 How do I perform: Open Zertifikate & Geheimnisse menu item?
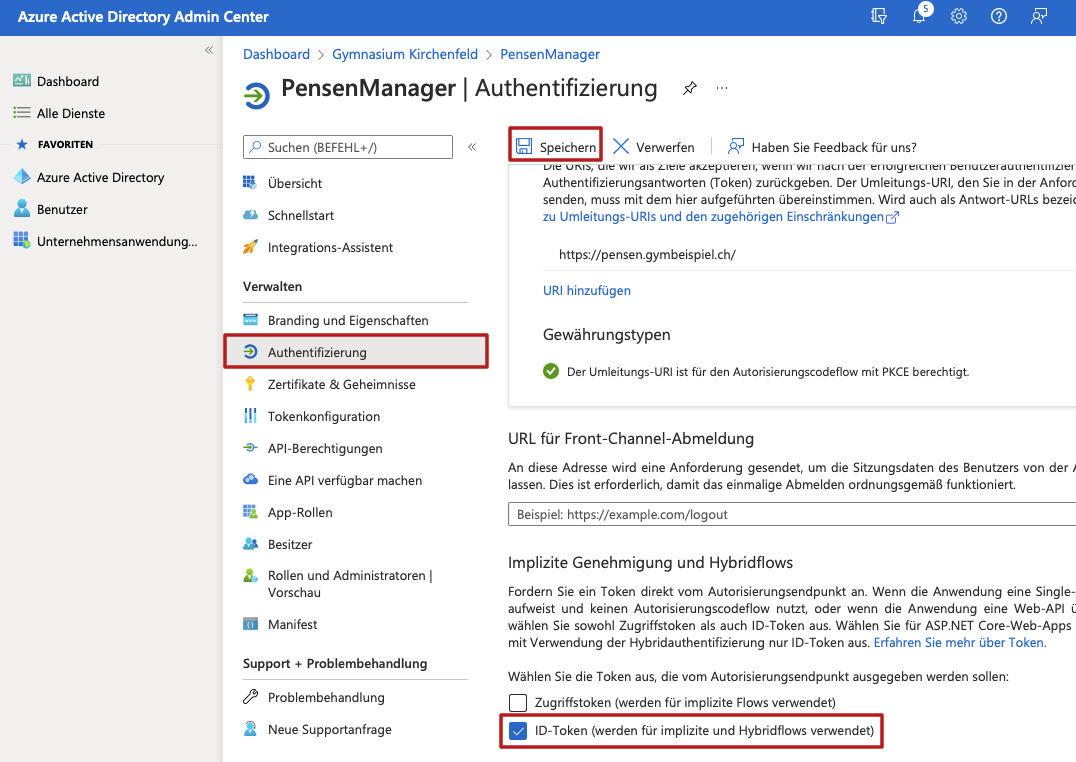[341, 384]
